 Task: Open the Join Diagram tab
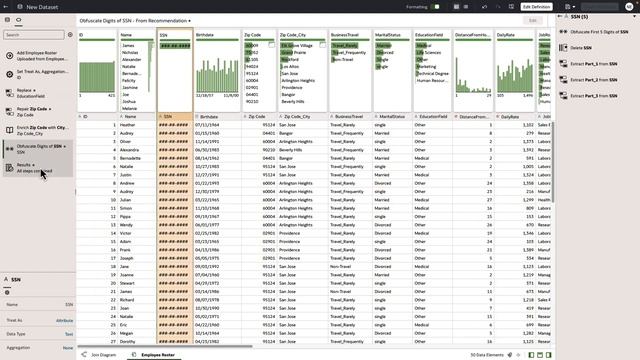(x=99, y=355)
